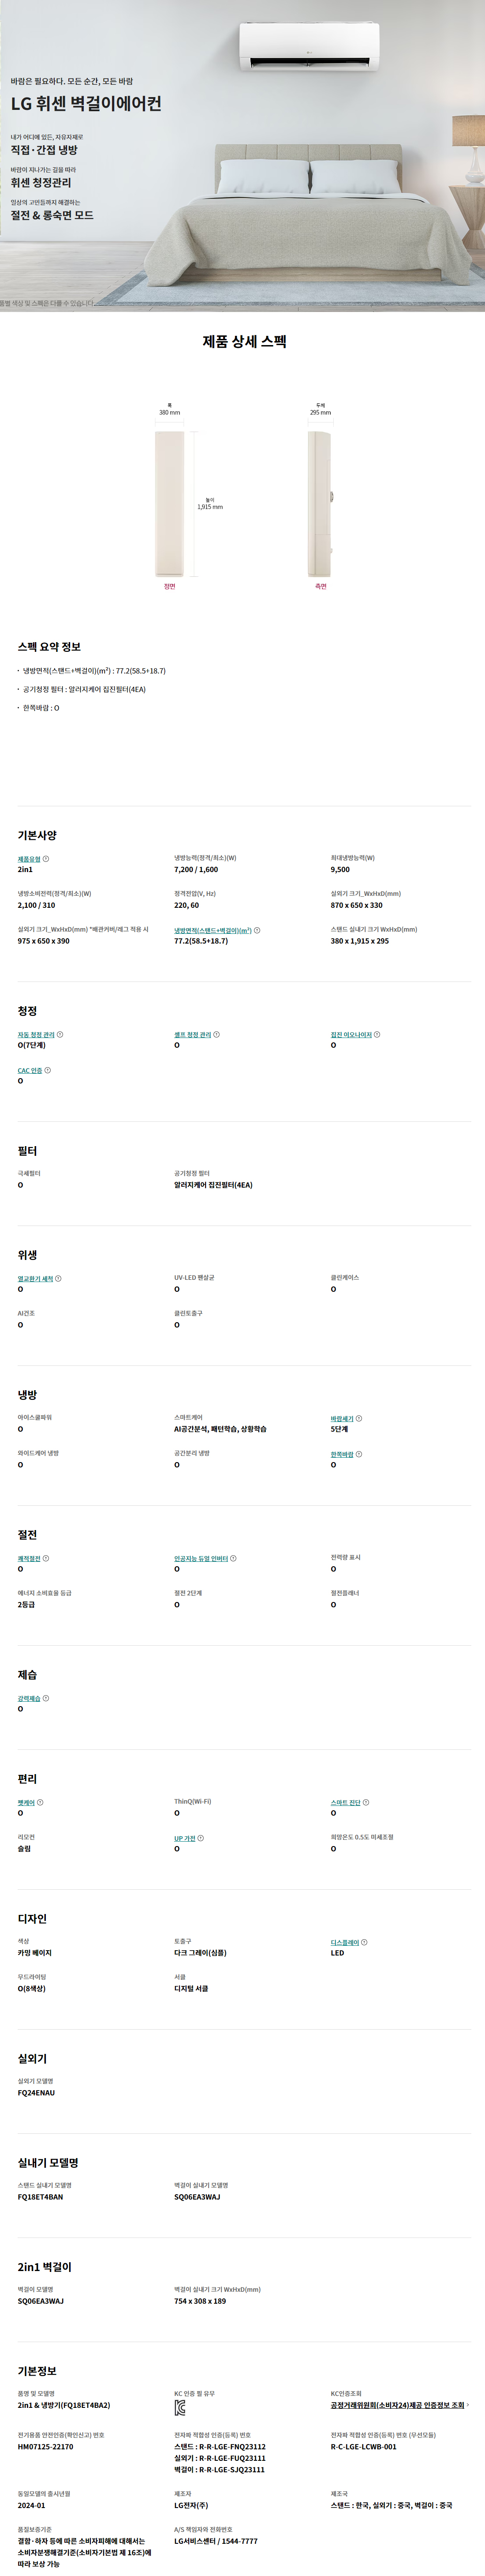
Task: Open the UP 가전 link
Action: pyautogui.click(x=185, y=1838)
